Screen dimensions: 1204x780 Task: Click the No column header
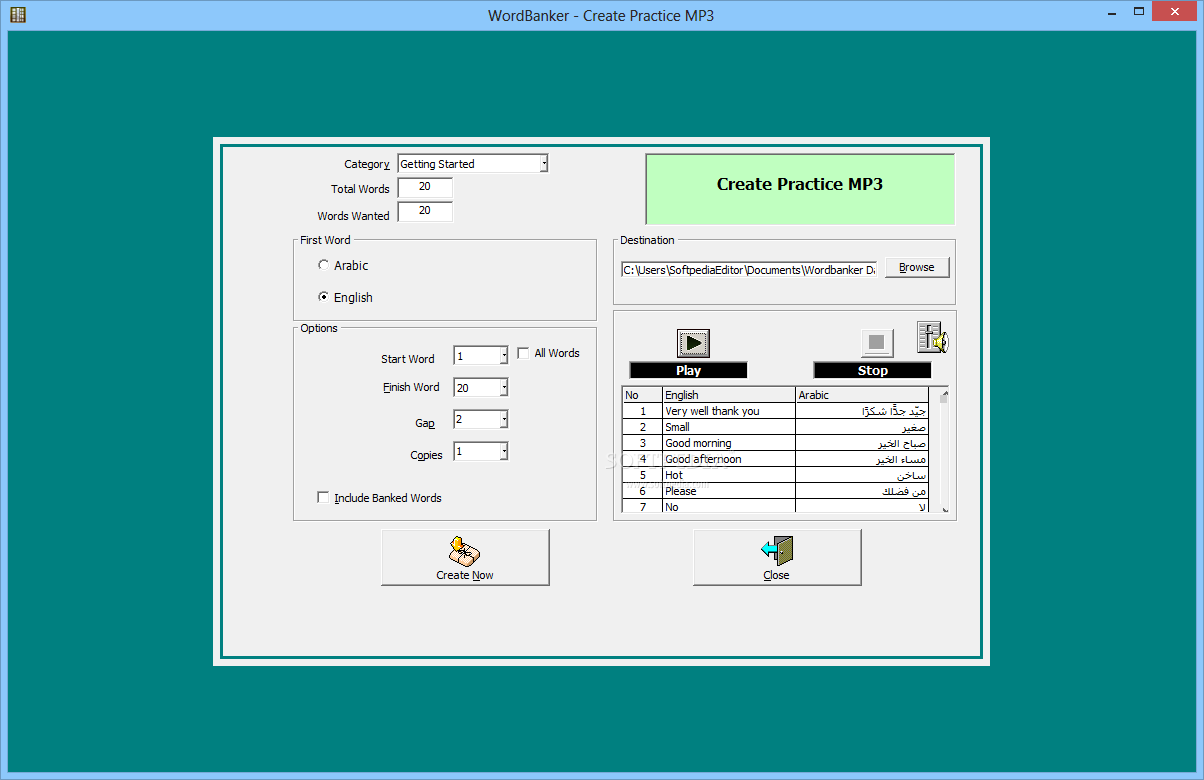coord(642,395)
